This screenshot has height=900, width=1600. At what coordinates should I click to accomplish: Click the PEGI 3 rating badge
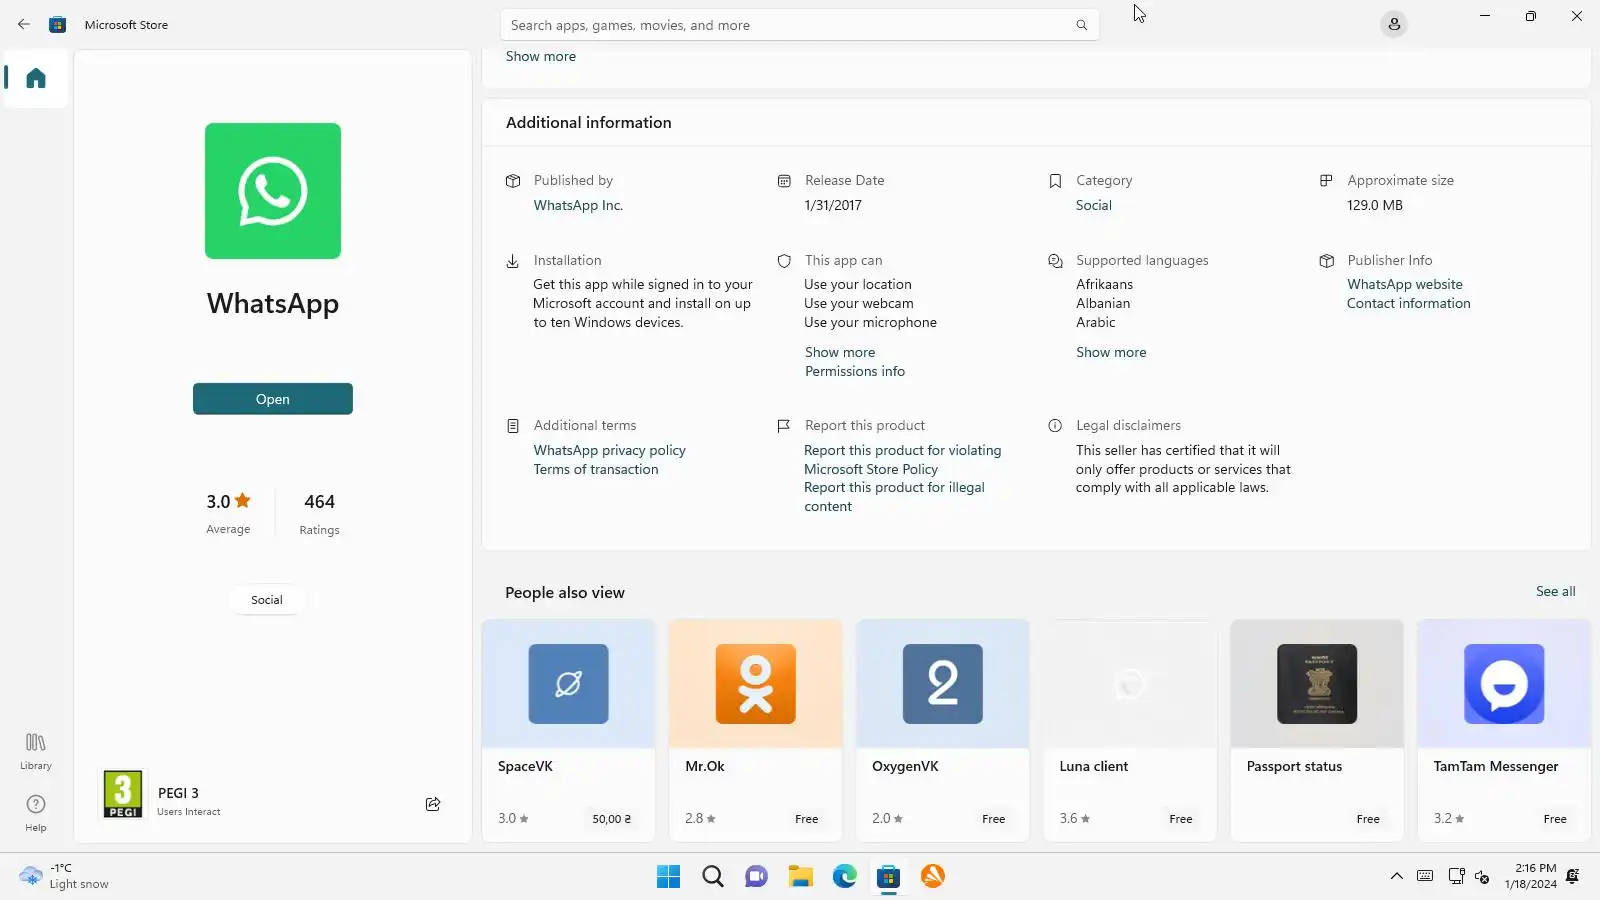[123, 794]
